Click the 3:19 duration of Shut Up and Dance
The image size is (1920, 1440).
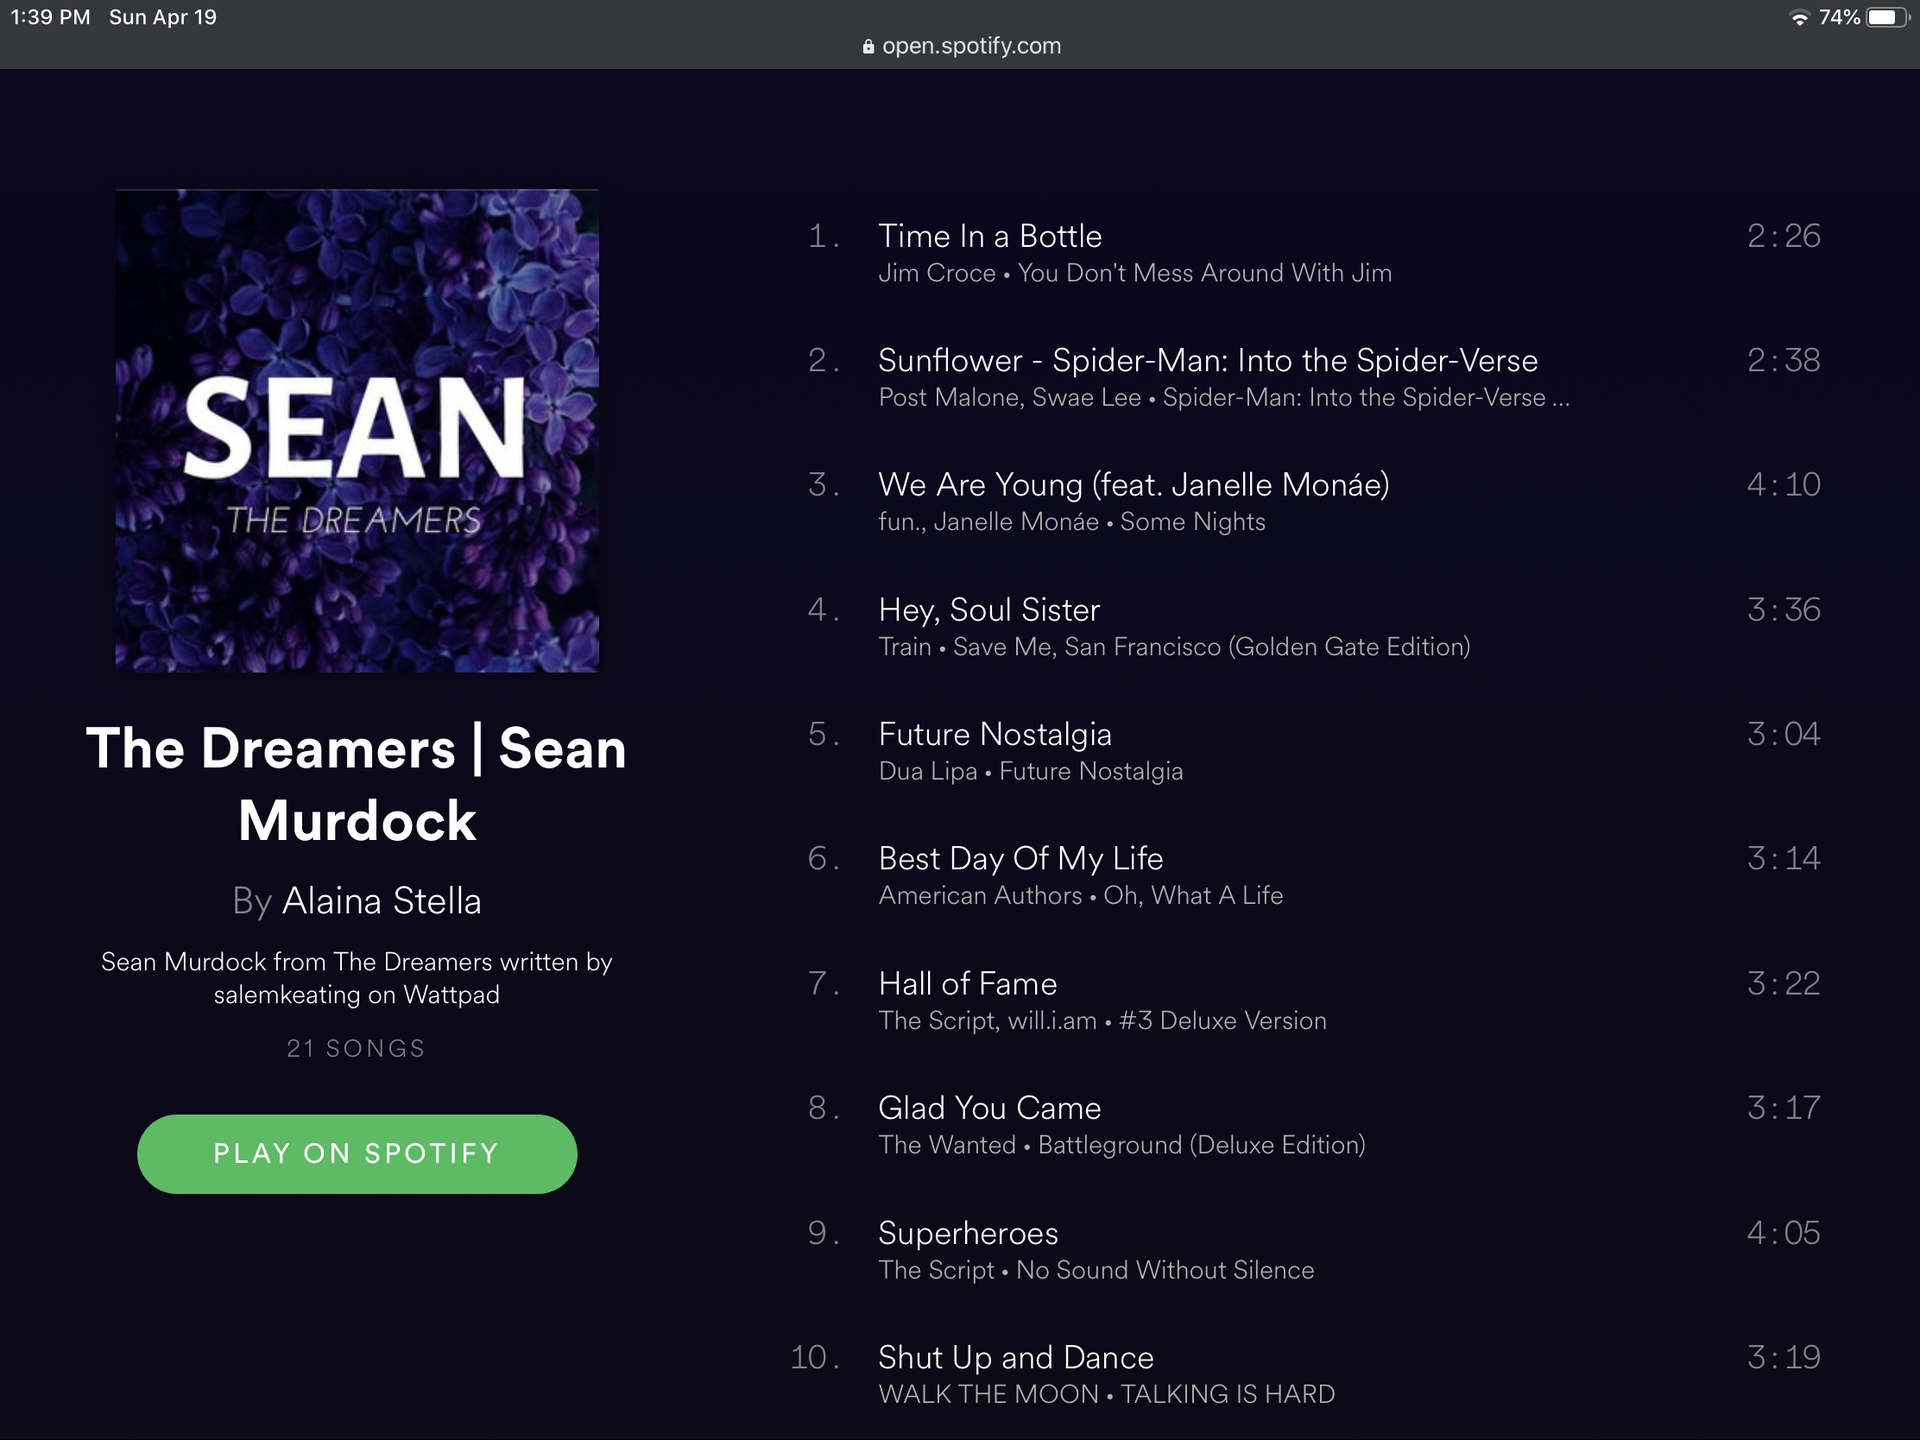pyautogui.click(x=1783, y=1357)
